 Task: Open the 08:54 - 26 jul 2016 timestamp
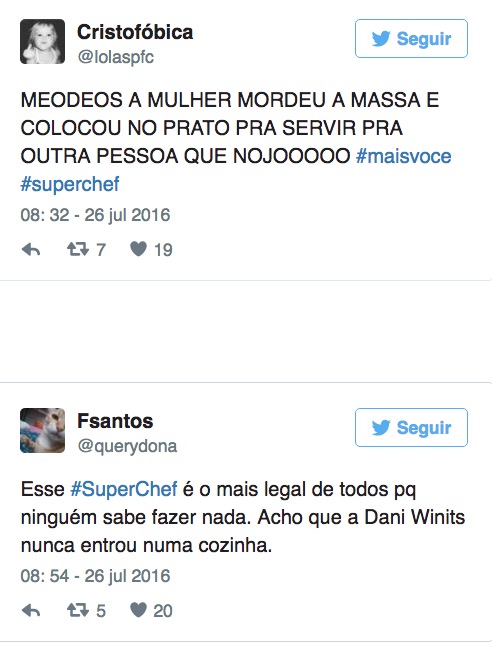[x=95, y=576]
